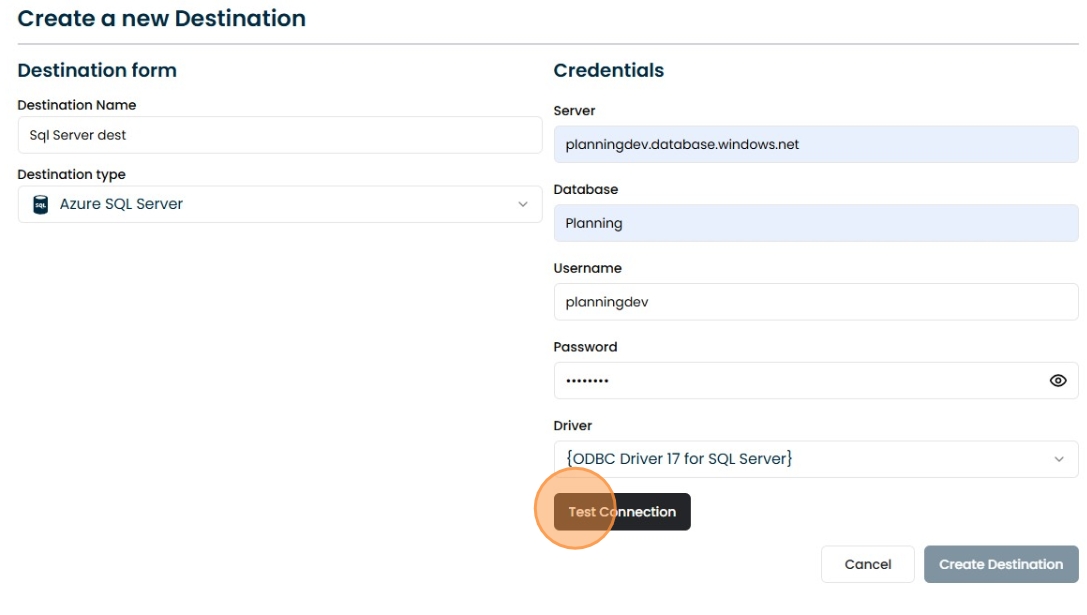Click the Driver field label
Screen dimensions: 1087x615
(x=573, y=426)
